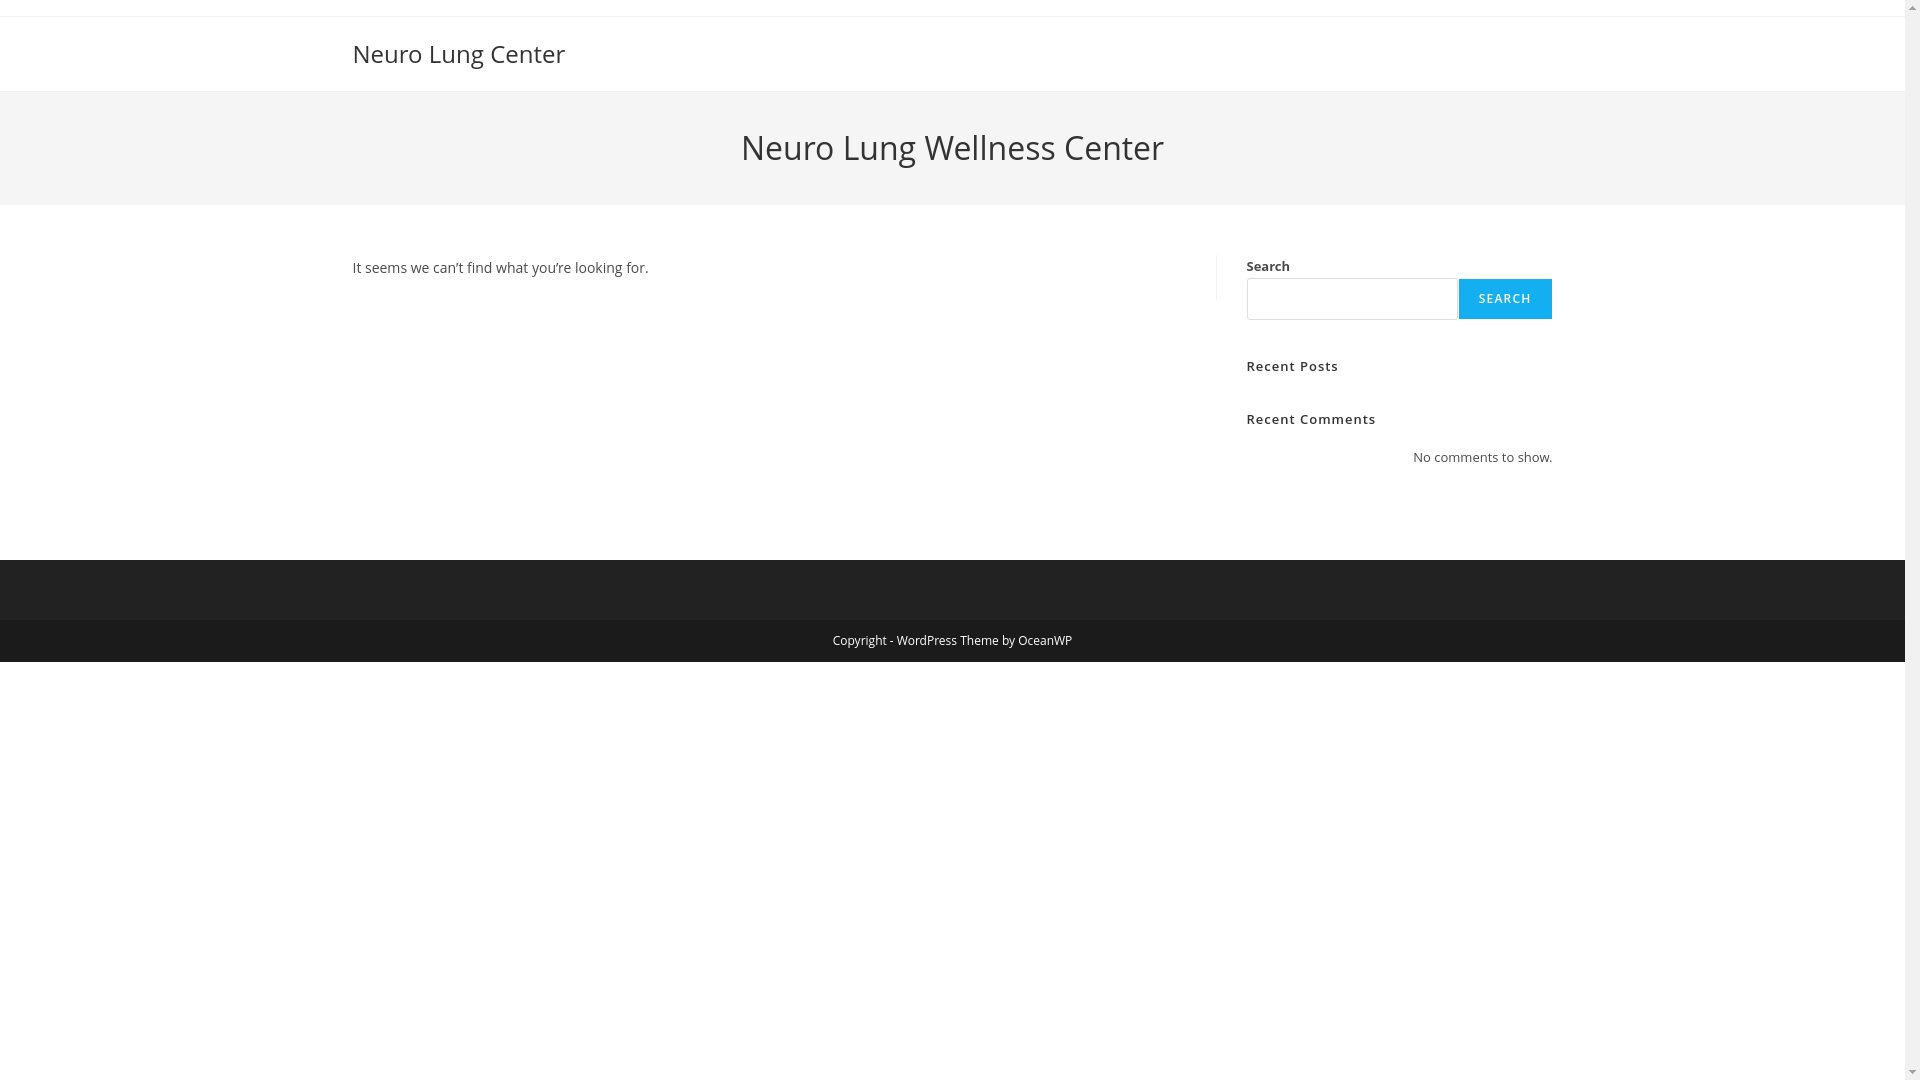Click the scrollbar up arrow at top right
Image resolution: width=1920 pixels, height=1080 pixels.
point(1912,8)
